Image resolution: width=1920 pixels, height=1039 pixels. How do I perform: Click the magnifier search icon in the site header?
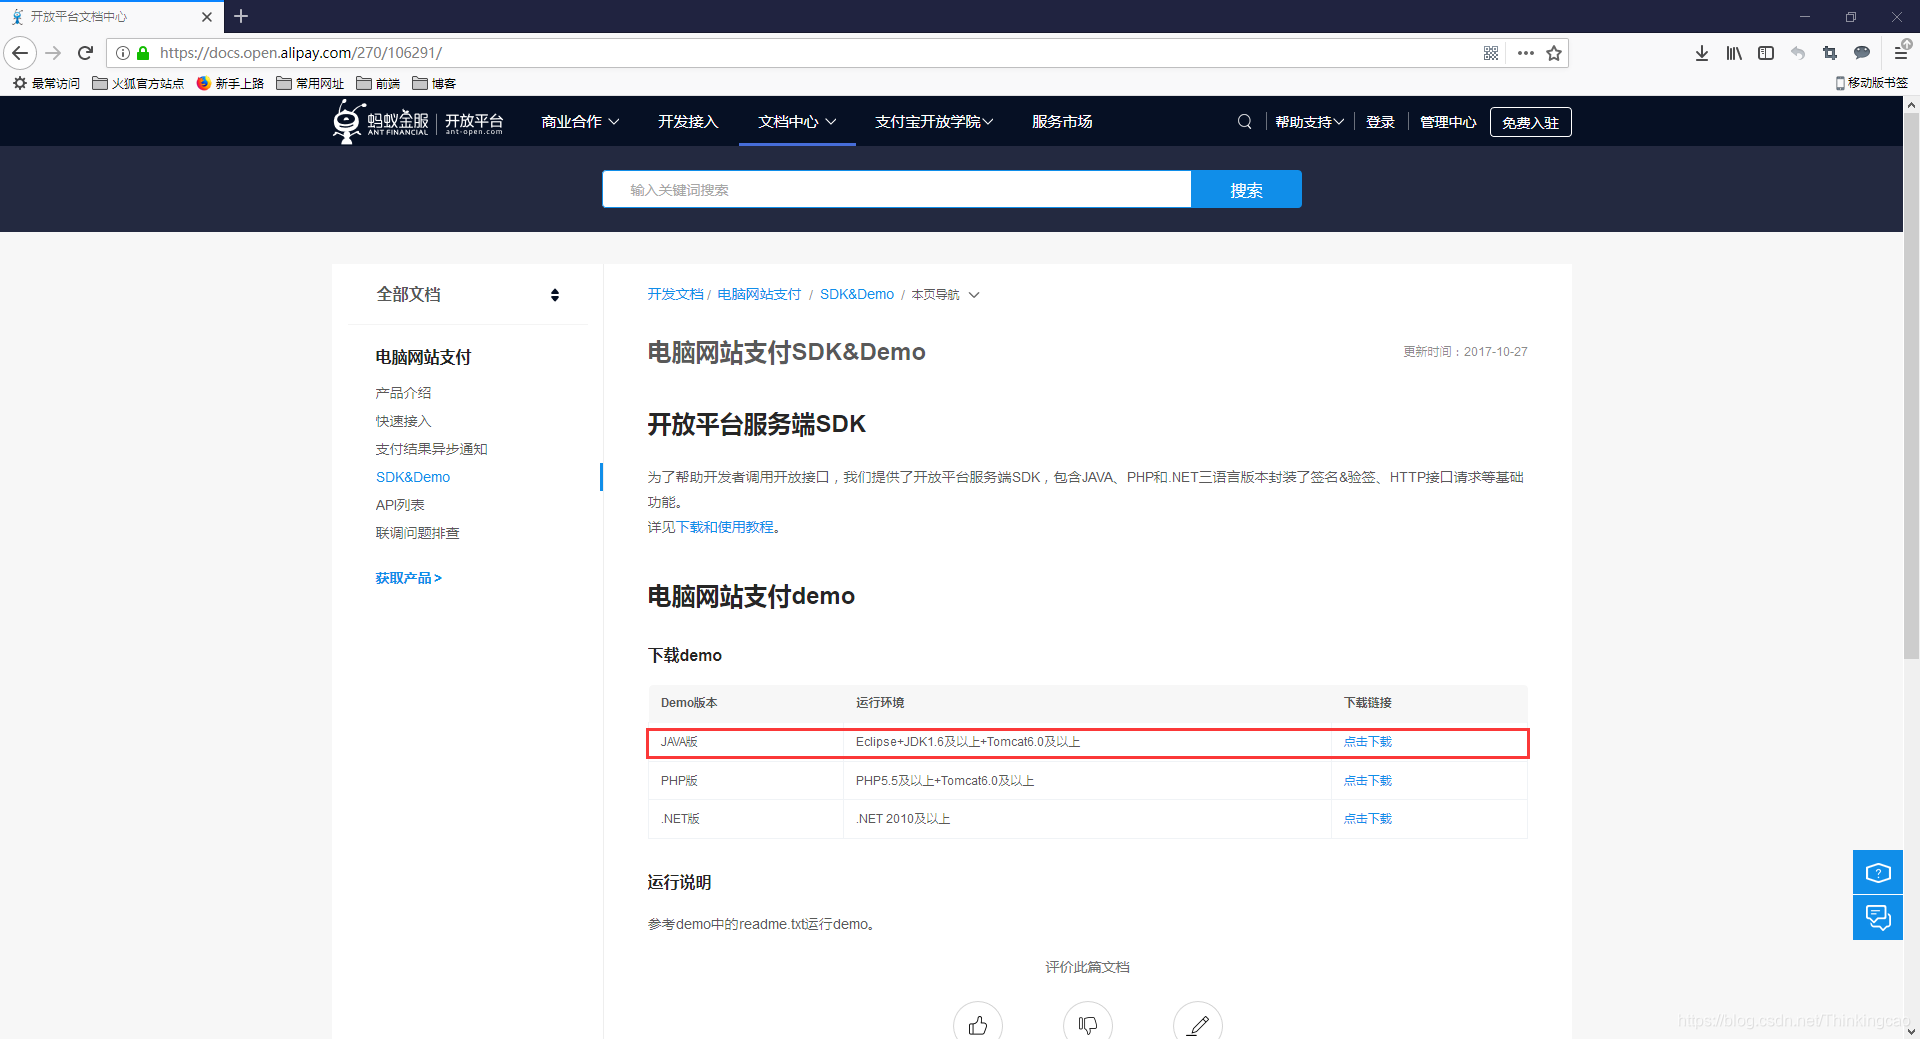point(1245,122)
